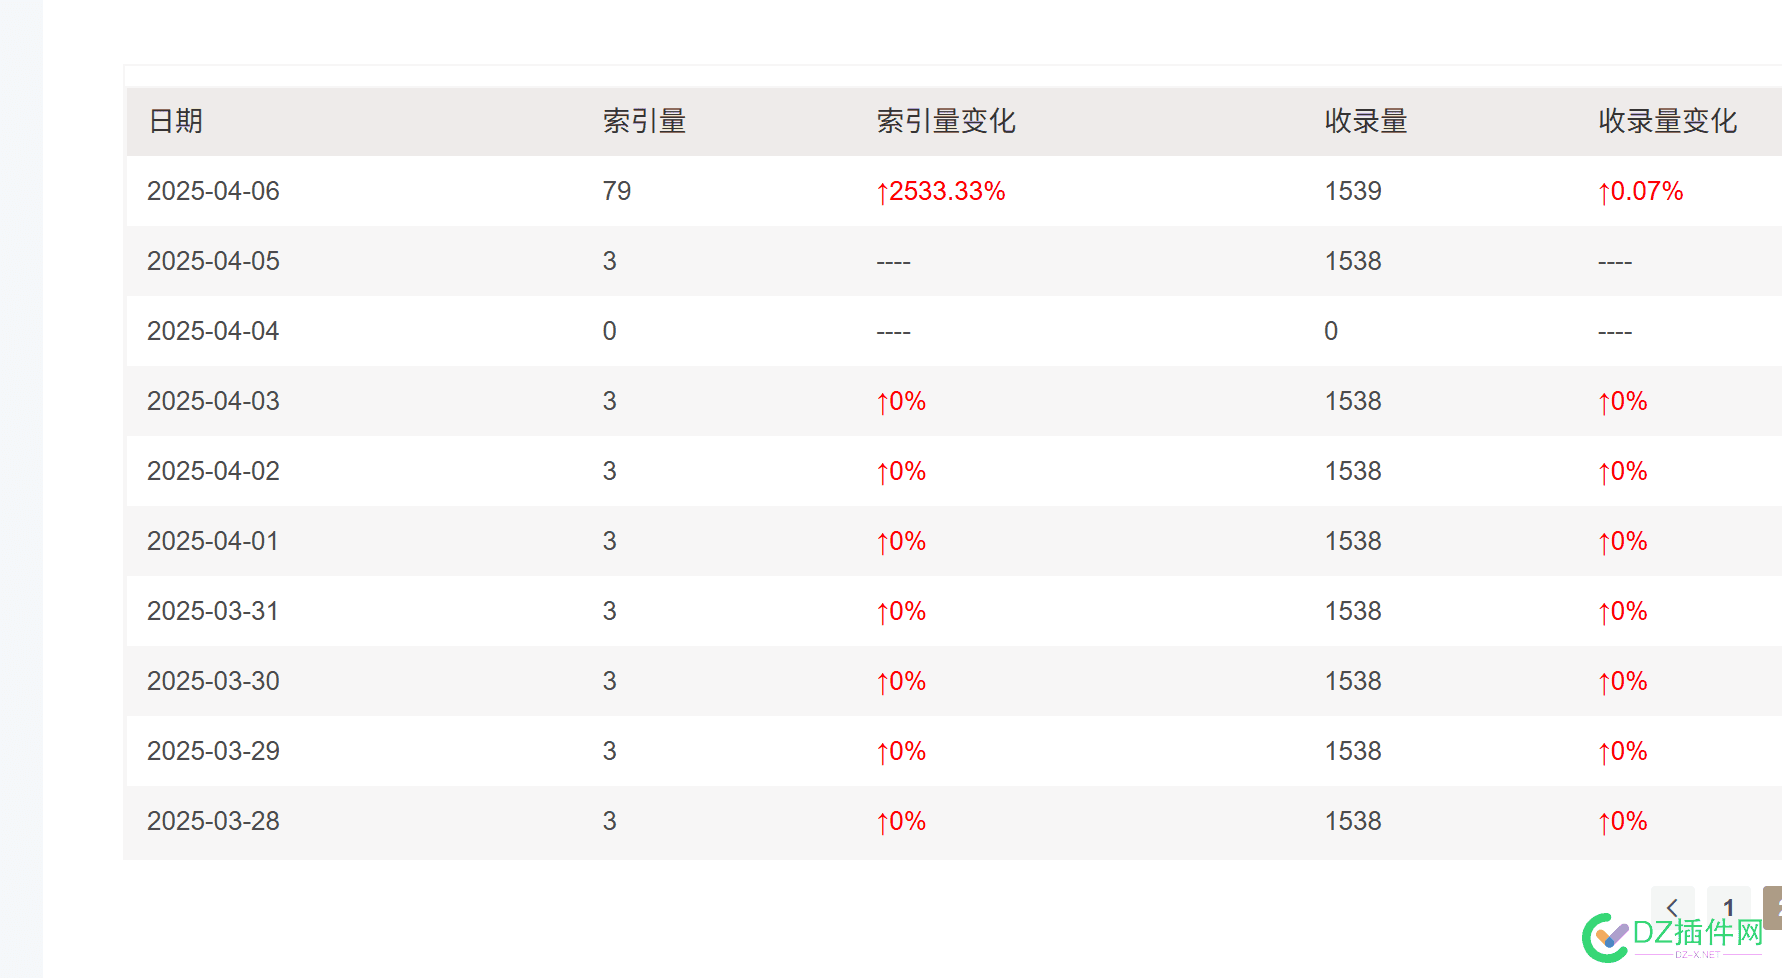Select the date 2025-04-02

213,471
